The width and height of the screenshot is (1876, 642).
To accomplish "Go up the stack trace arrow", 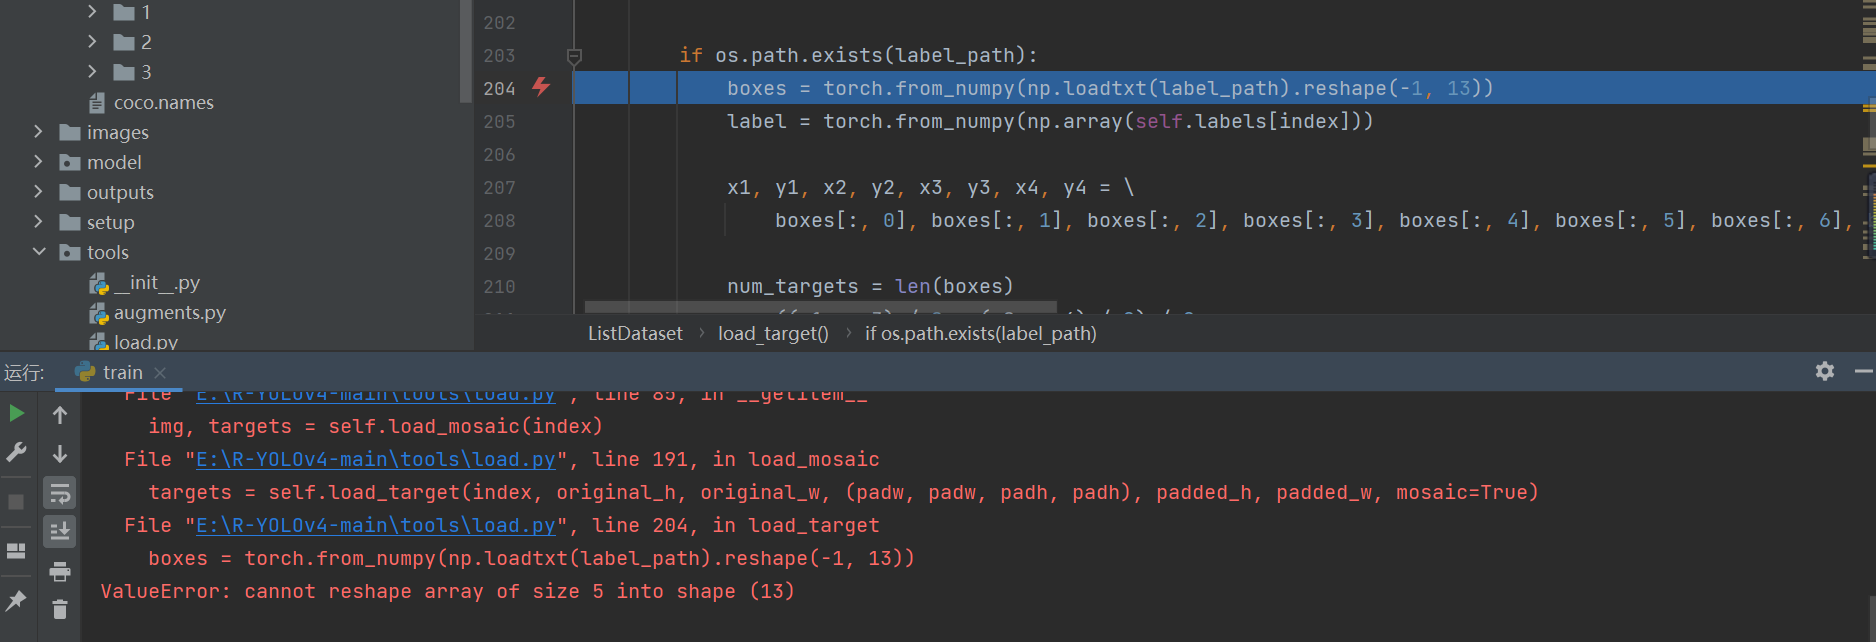I will pyautogui.click(x=60, y=414).
